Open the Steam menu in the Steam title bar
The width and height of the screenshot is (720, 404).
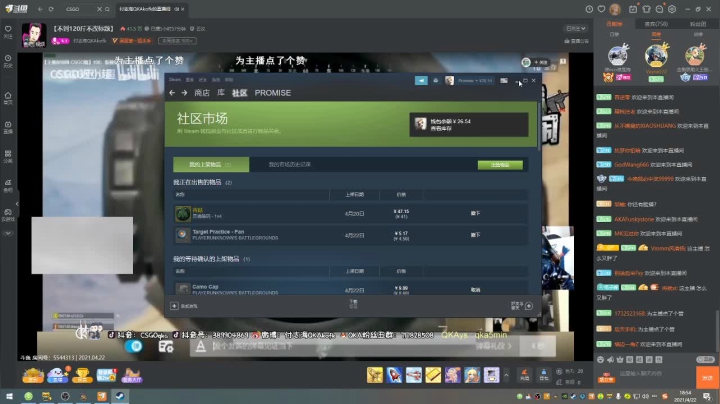[x=175, y=80]
